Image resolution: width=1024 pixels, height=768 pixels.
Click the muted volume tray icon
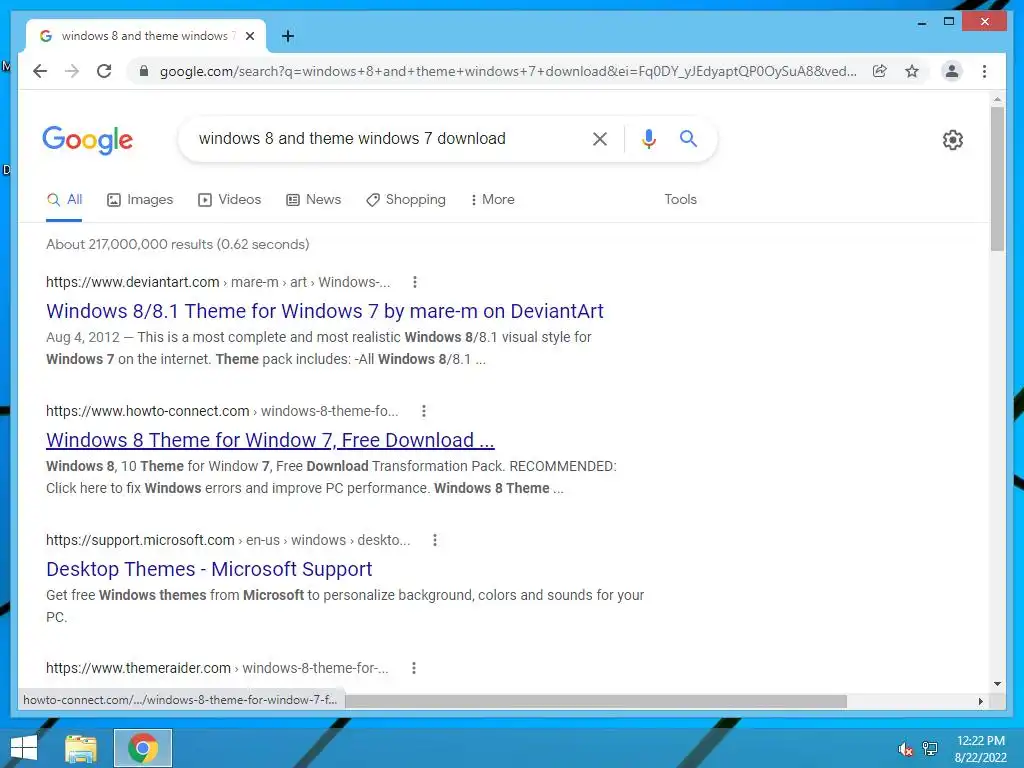[905, 749]
